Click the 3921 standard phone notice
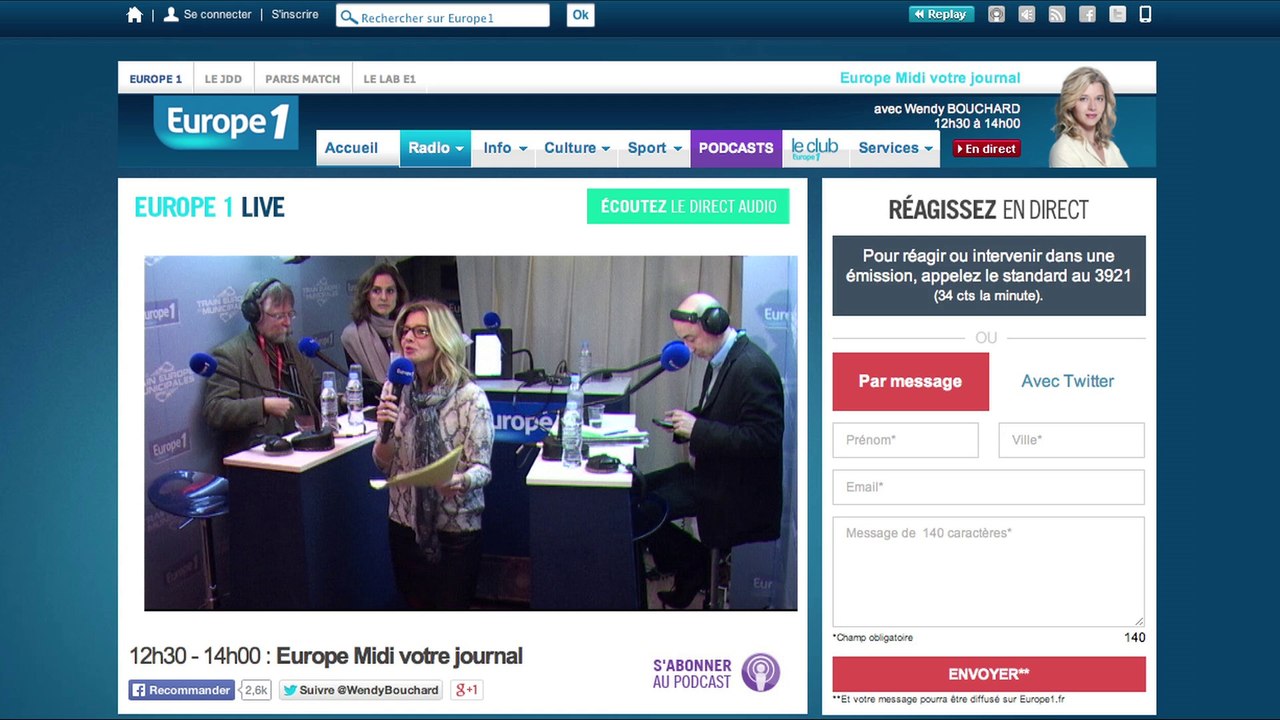1280x720 pixels. point(989,276)
